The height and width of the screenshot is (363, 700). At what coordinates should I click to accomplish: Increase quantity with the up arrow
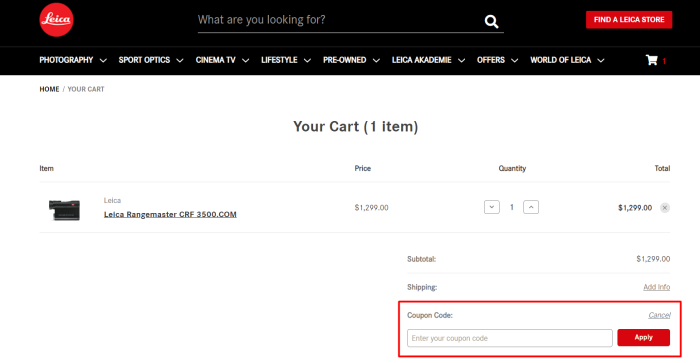tap(531, 207)
